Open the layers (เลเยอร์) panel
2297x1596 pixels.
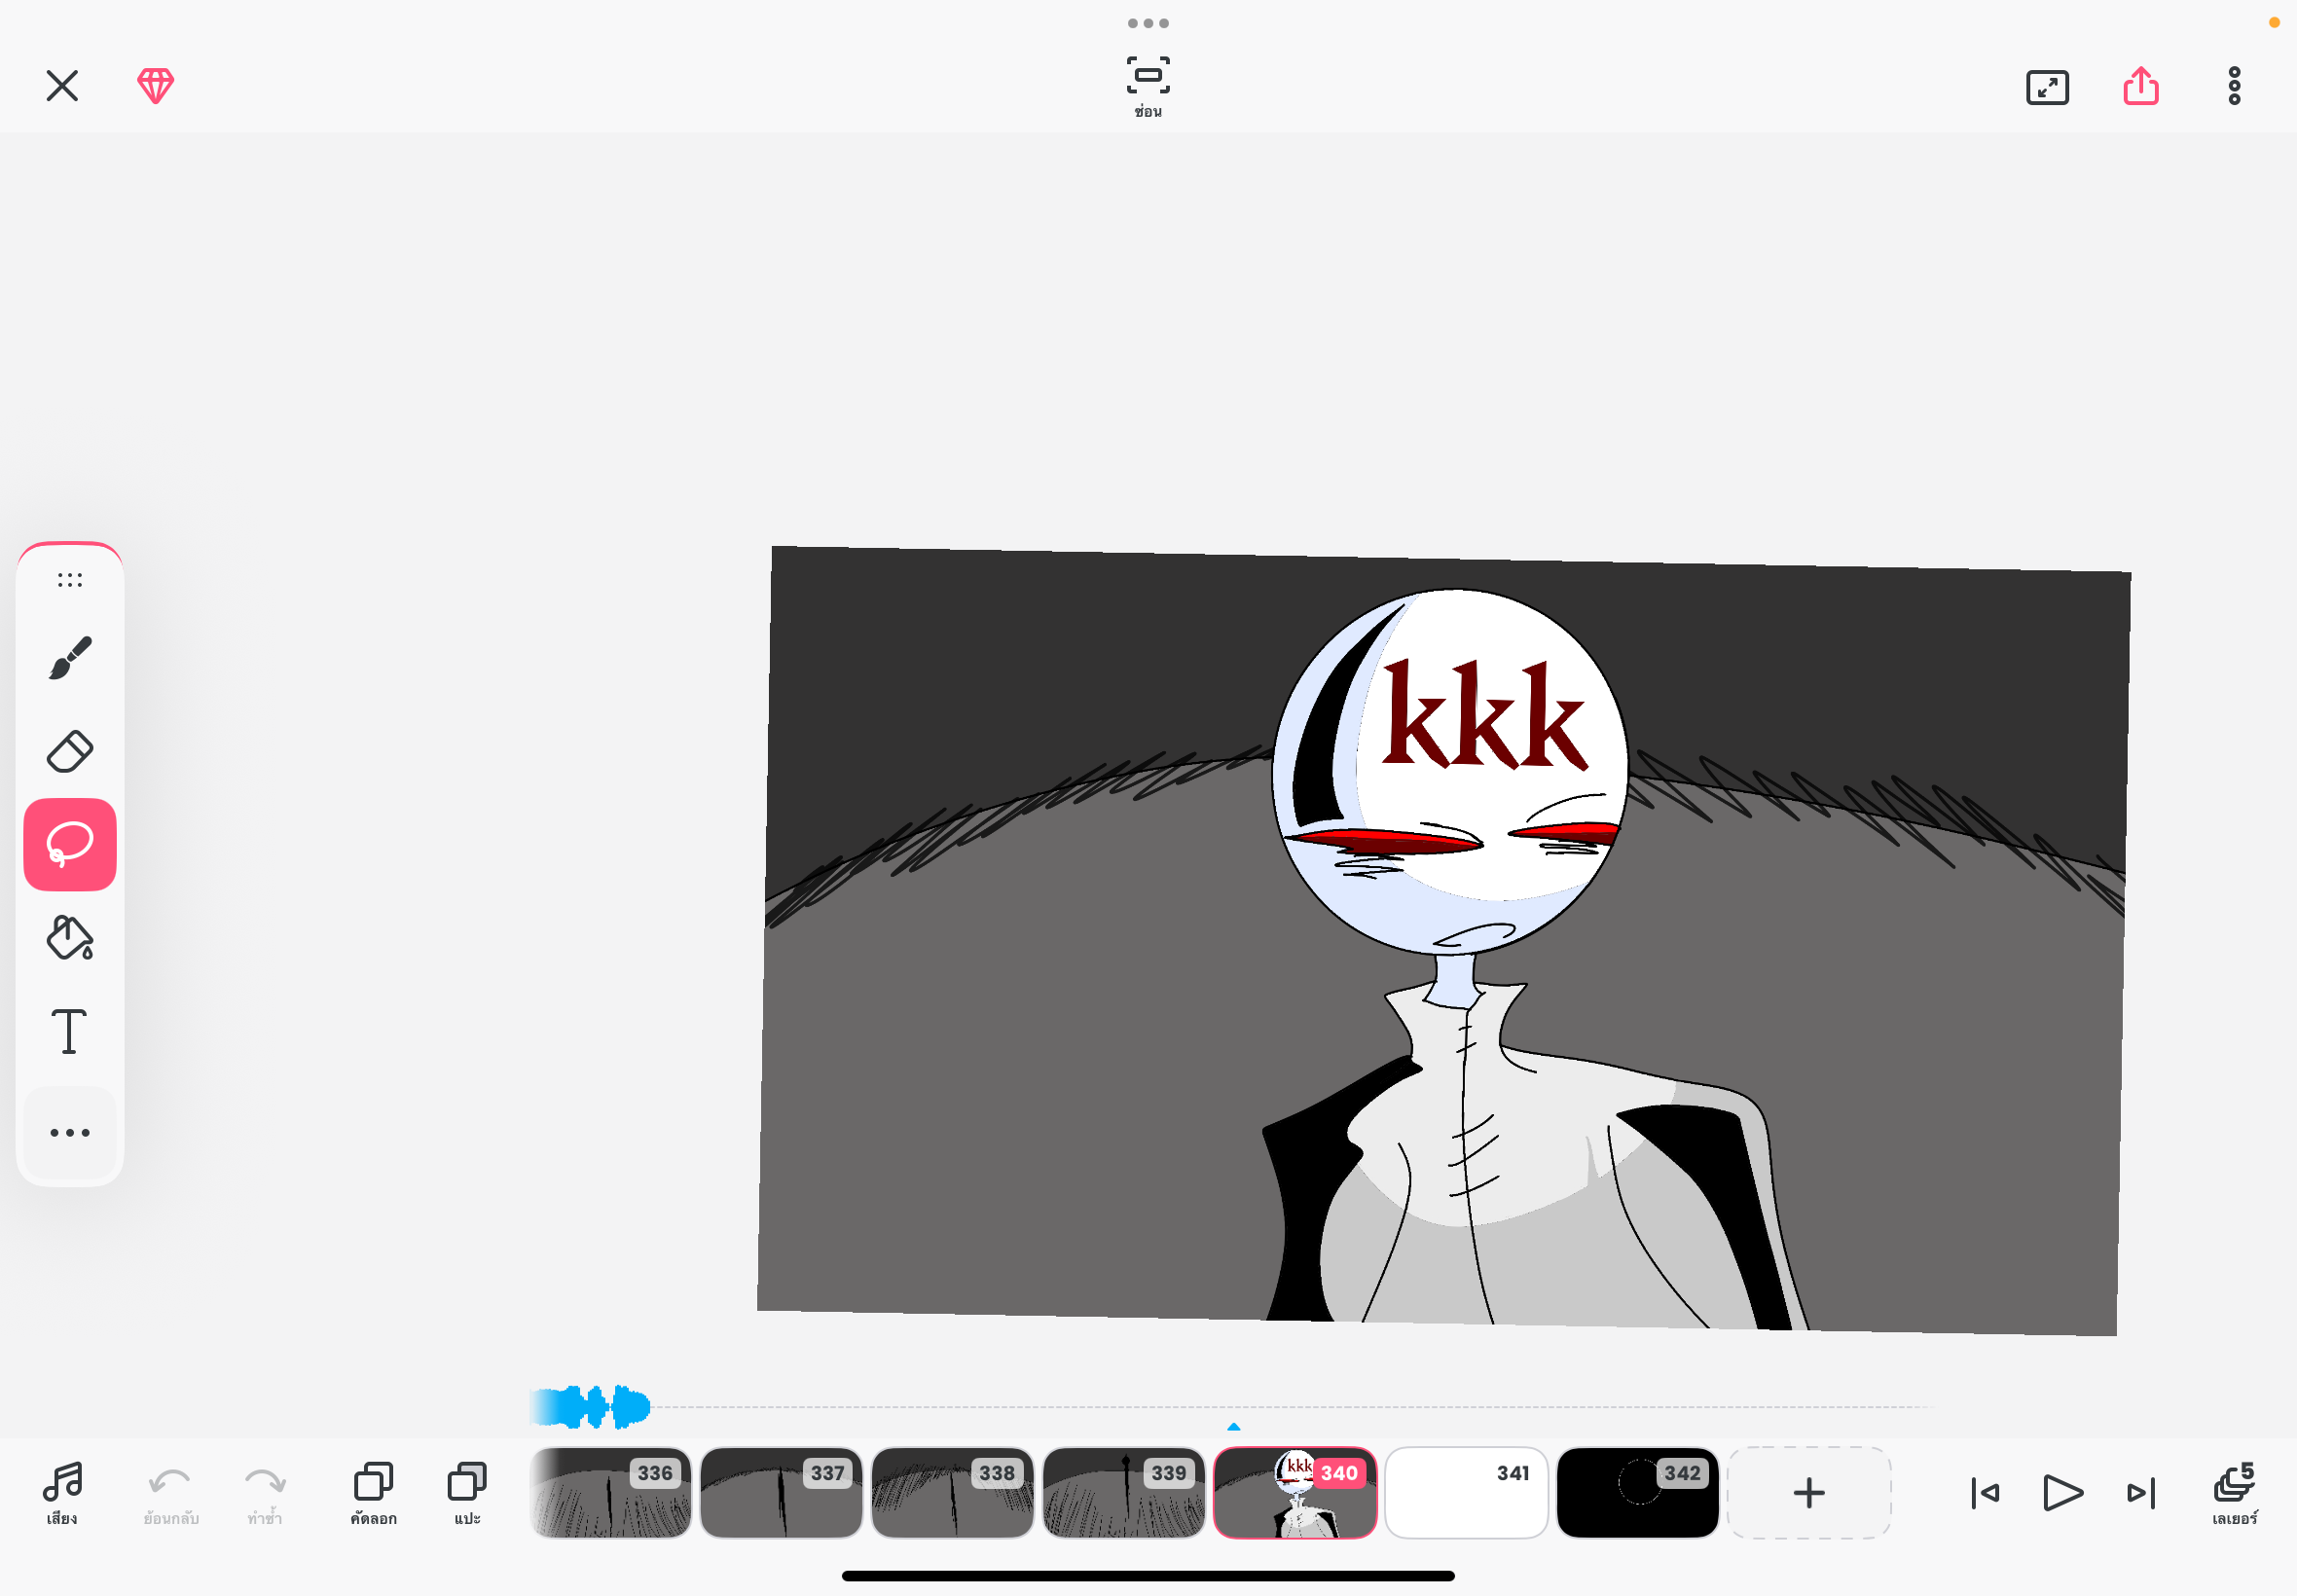click(x=2235, y=1494)
